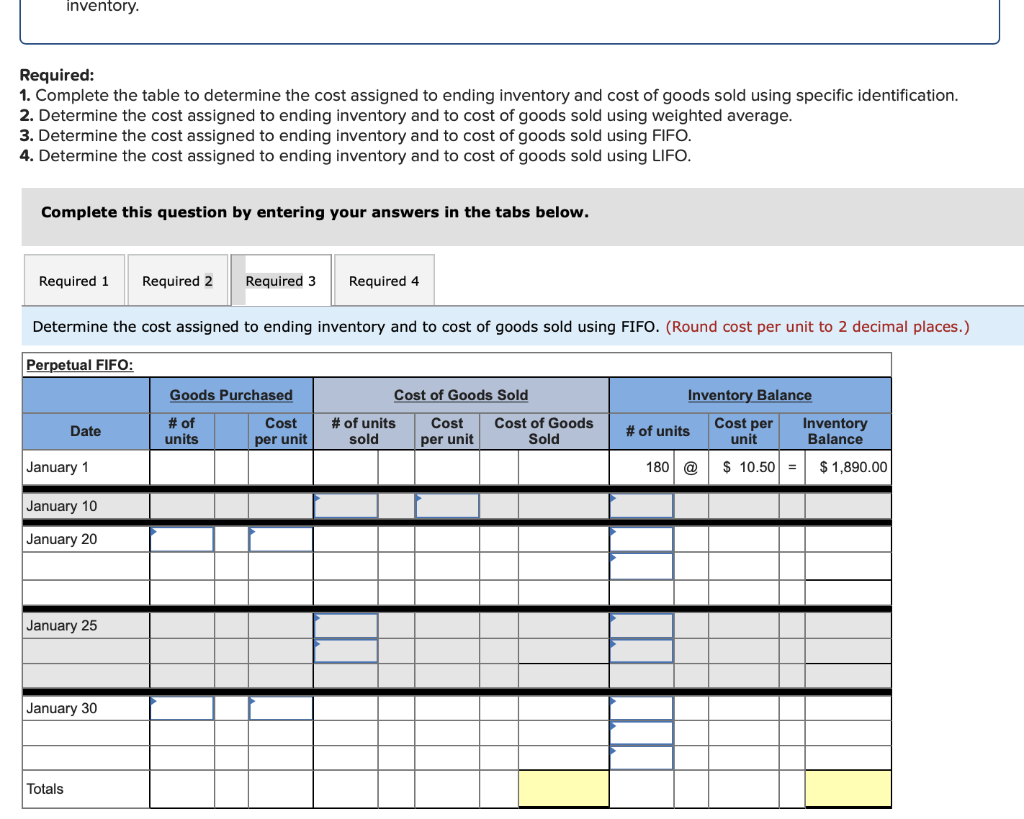Click January 25 inventory balance units first row
The width and height of the screenshot is (1024, 819).
(x=641, y=626)
